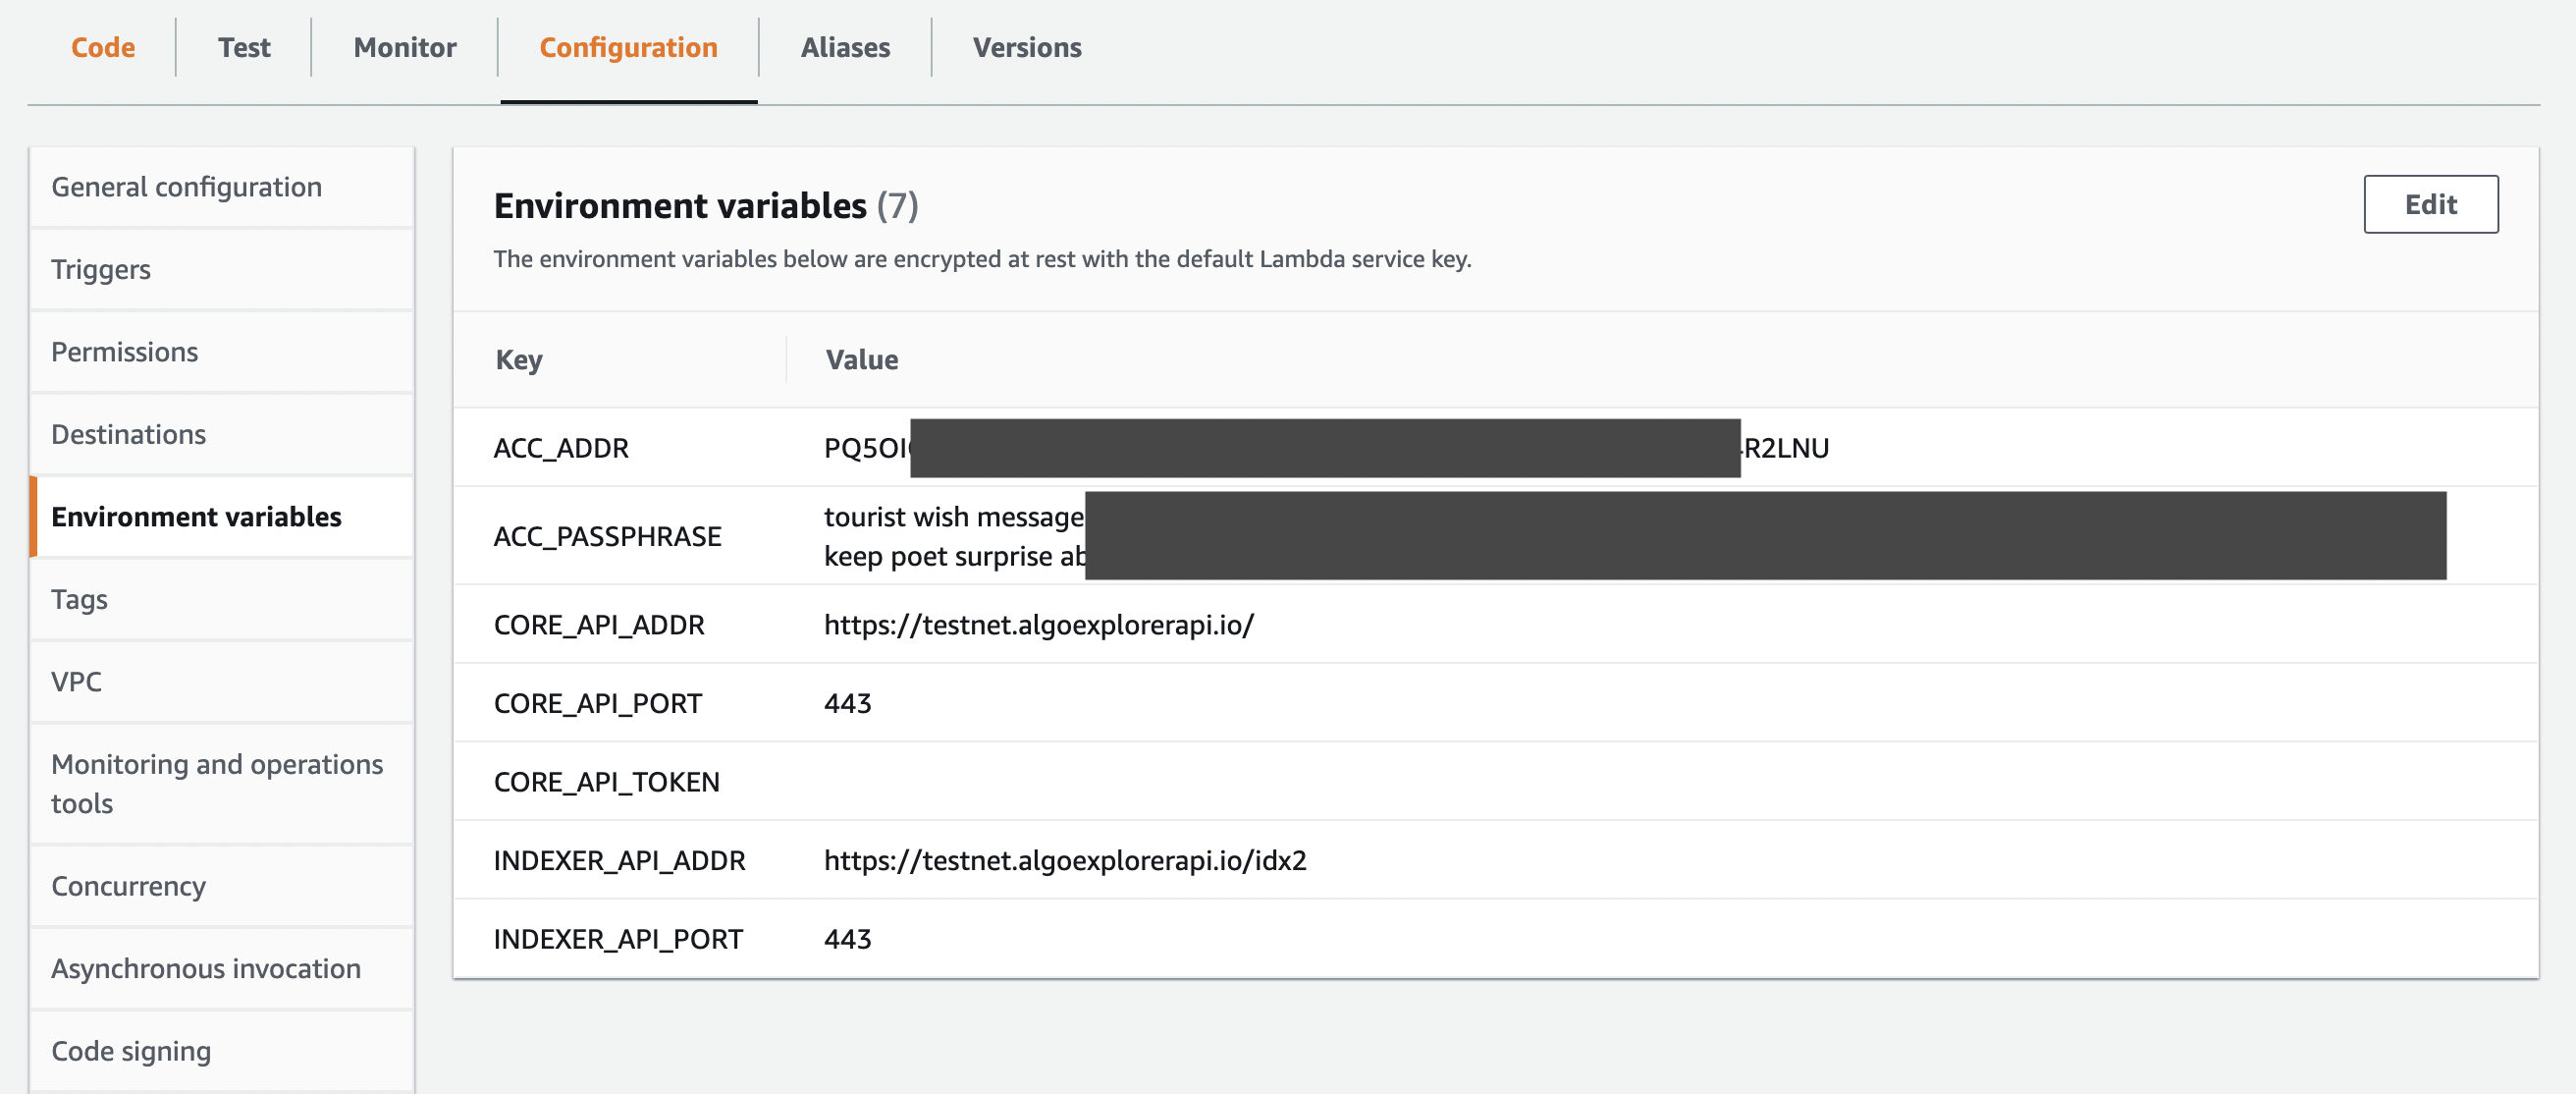The width and height of the screenshot is (2576, 1094).
Task: Open VPC configuration section
Action: click(x=76, y=682)
